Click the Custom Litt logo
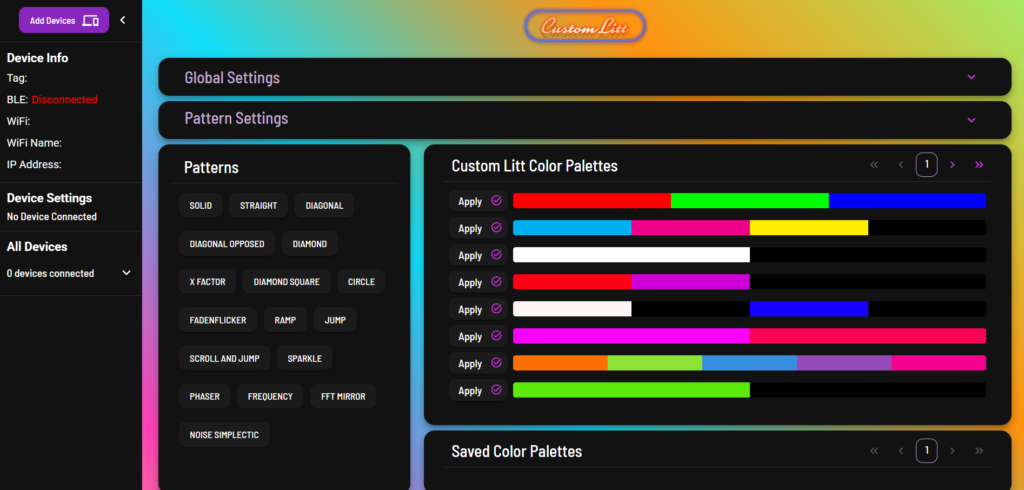The height and width of the screenshot is (490, 1024). click(x=585, y=27)
